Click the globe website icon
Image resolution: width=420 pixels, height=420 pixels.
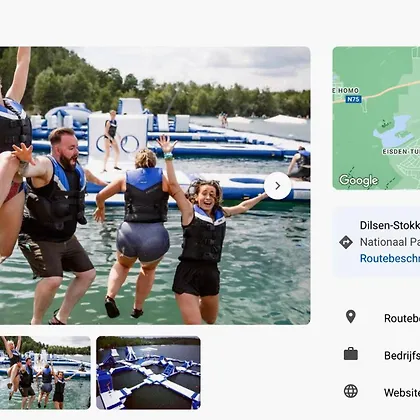351,391
